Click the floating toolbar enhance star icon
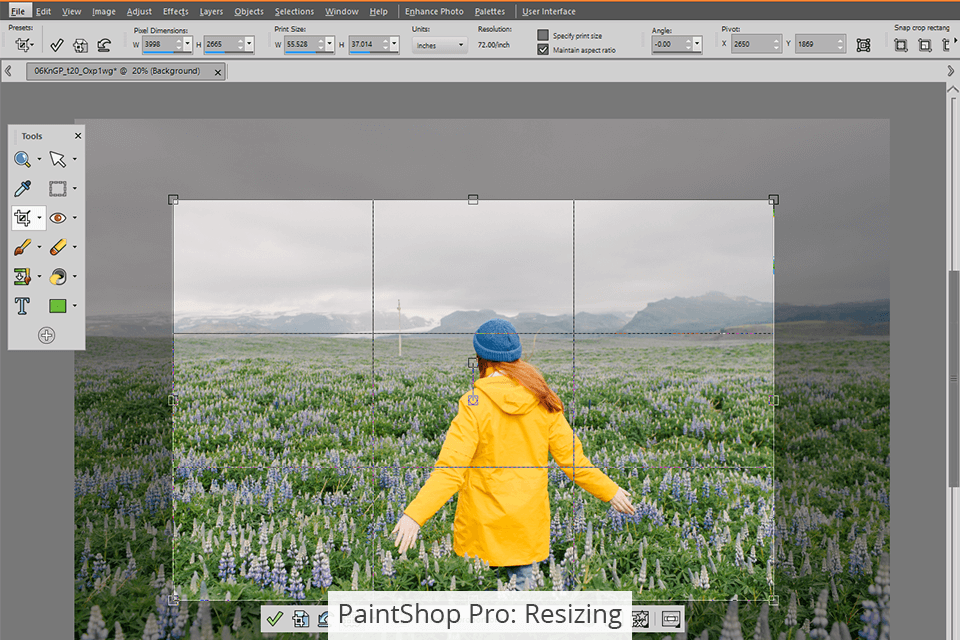 coord(641,619)
